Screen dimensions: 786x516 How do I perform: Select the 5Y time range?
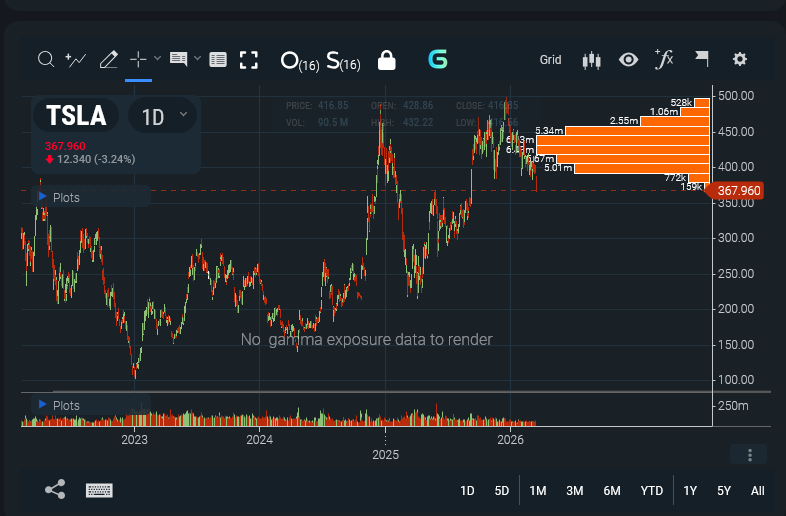724,490
